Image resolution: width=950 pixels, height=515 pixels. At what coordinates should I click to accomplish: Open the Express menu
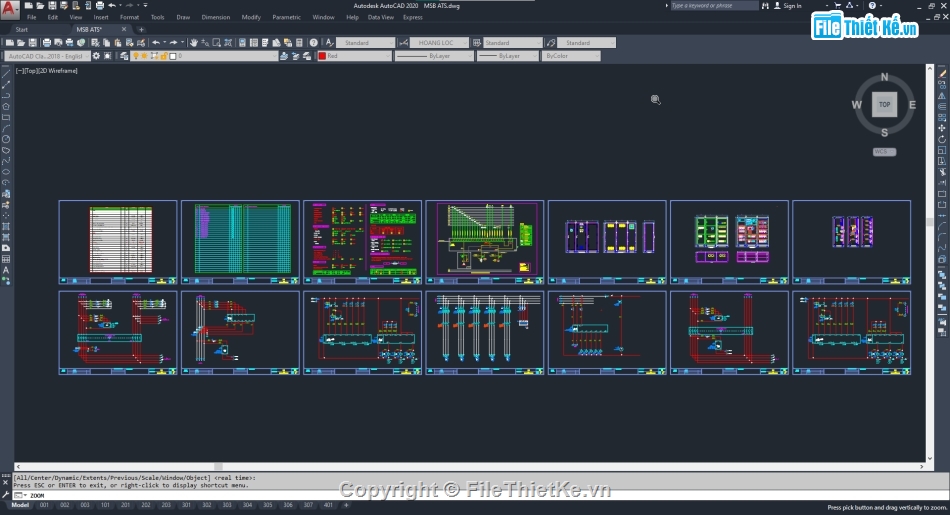[x=413, y=18]
